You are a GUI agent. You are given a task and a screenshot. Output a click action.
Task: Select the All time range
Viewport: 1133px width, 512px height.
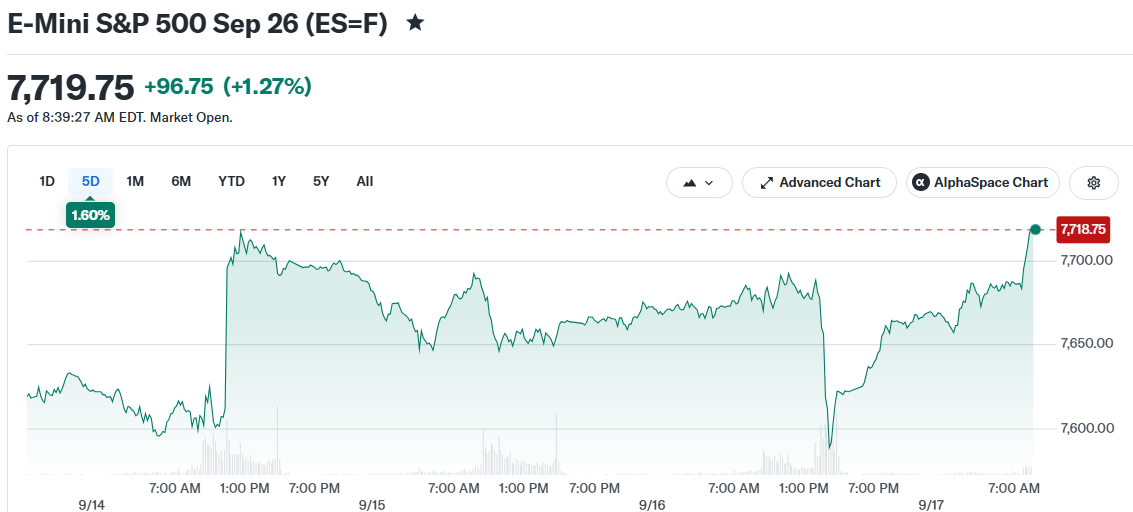tap(365, 181)
